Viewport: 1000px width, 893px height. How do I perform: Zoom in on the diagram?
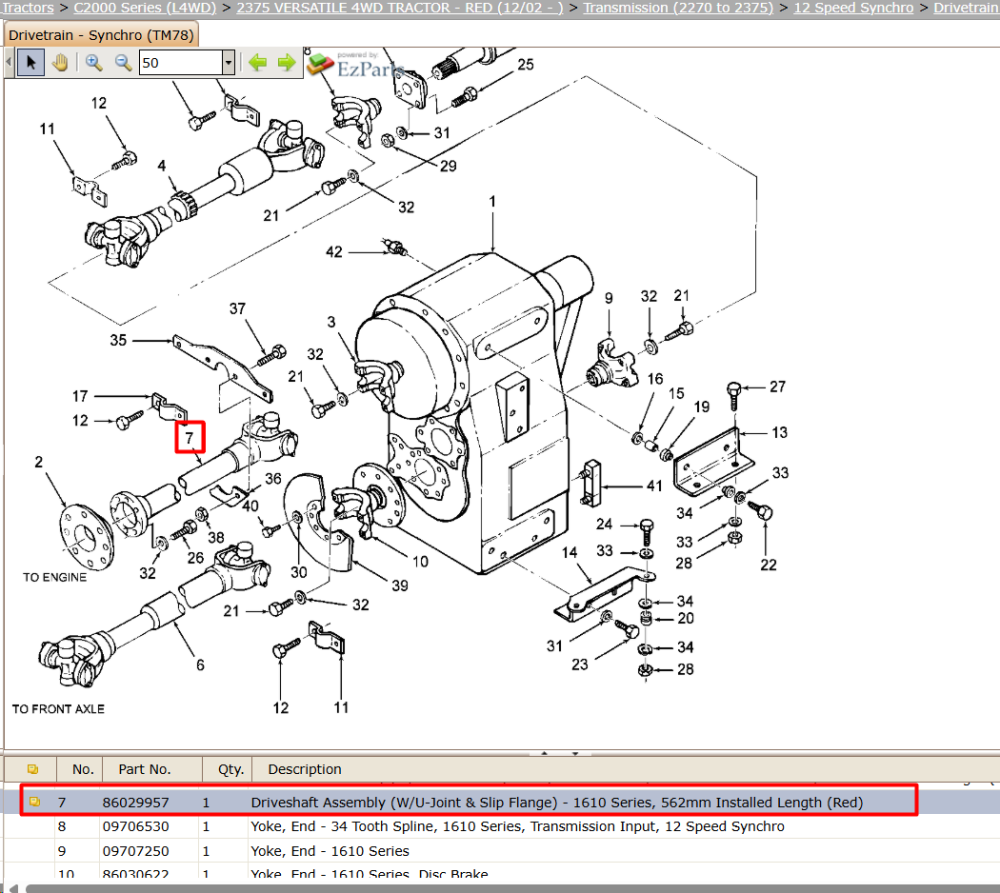[x=94, y=63]
